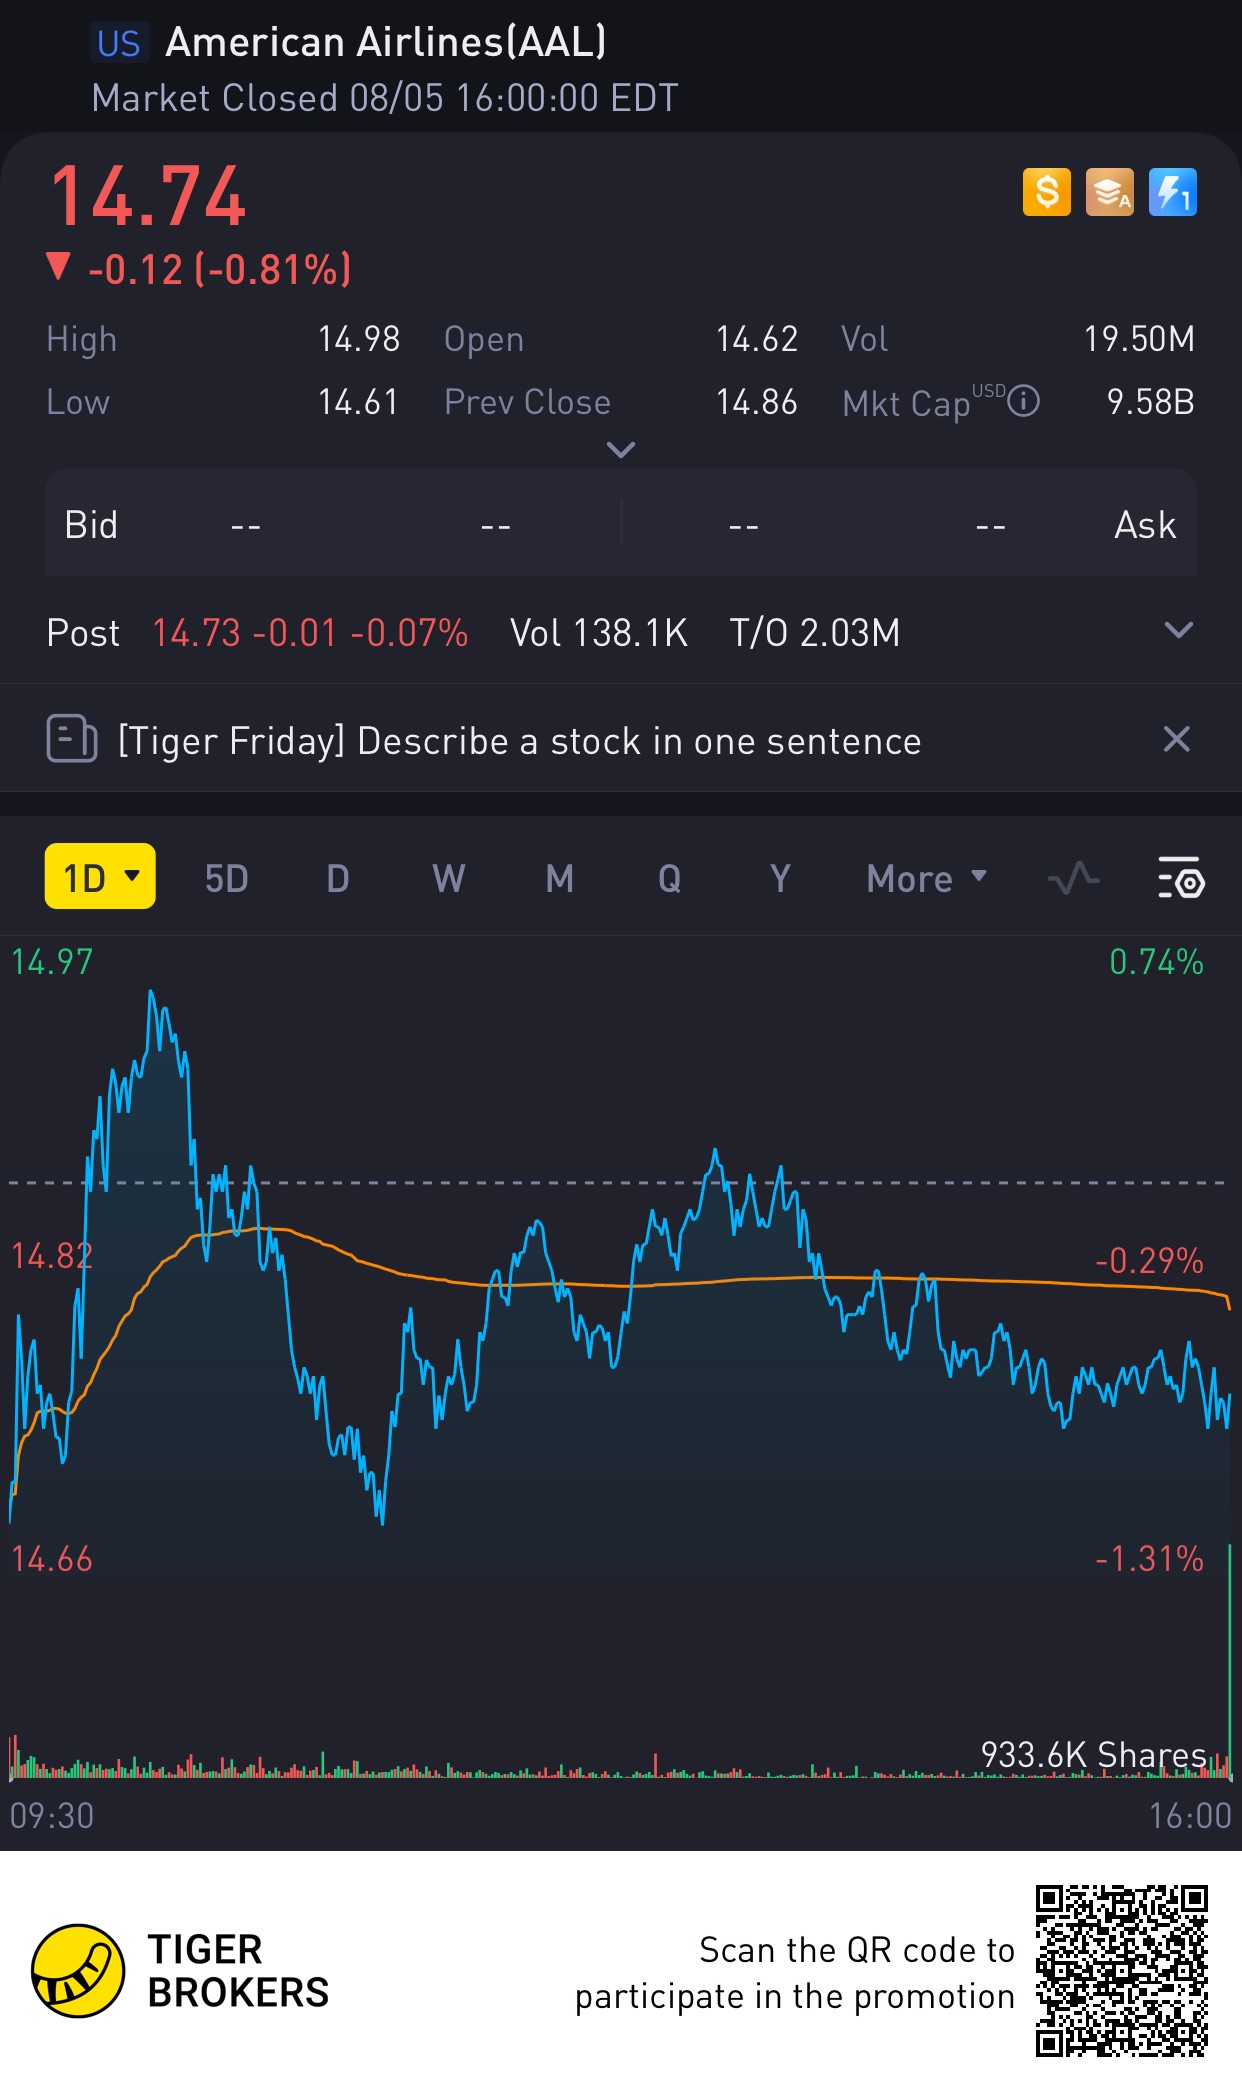Tap the Mkt Cap info icon
1242x2091 pixels.
tap(1023, 402)
